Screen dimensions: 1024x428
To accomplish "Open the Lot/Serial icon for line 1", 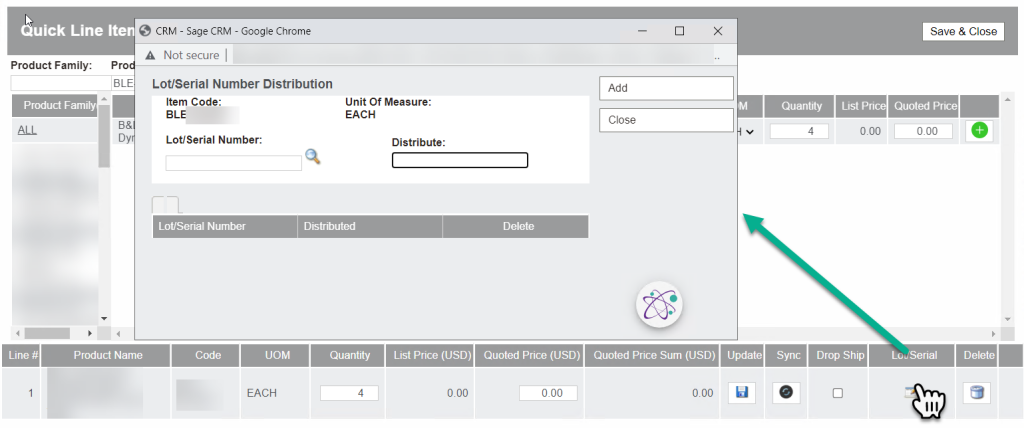I will pyautogui.click(x=910, y=392).
